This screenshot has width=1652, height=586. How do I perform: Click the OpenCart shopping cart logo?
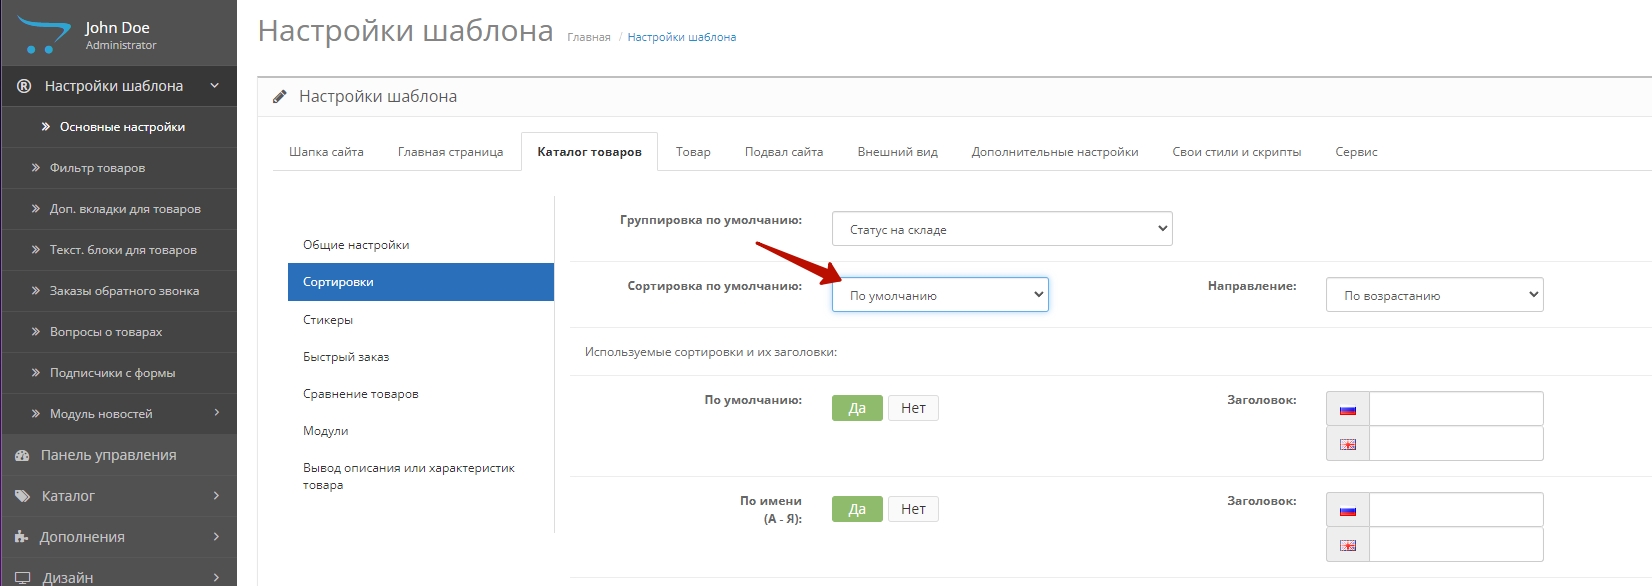[43, 35]
